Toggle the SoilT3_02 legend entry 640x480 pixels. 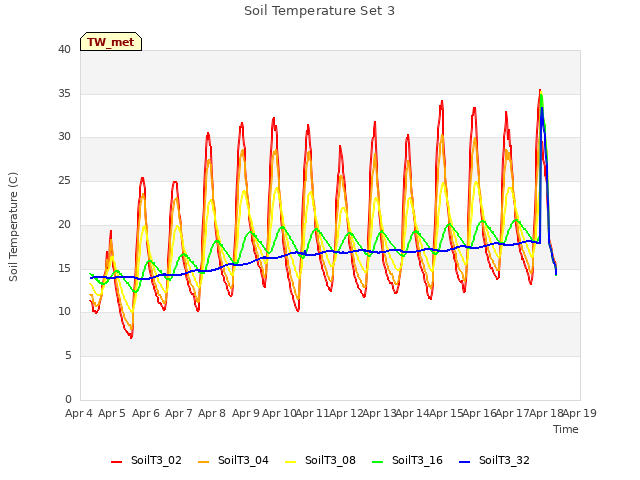[x=146, y=460]
